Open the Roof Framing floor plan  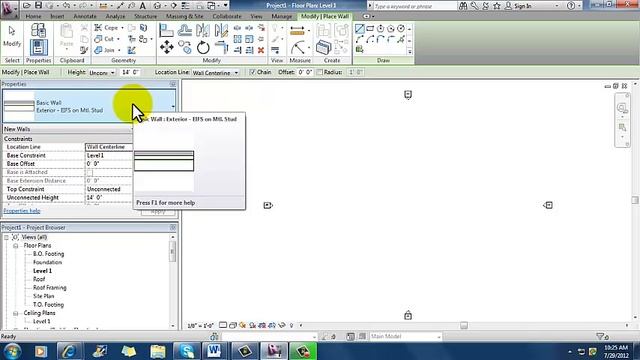click(x=49, y=288)
